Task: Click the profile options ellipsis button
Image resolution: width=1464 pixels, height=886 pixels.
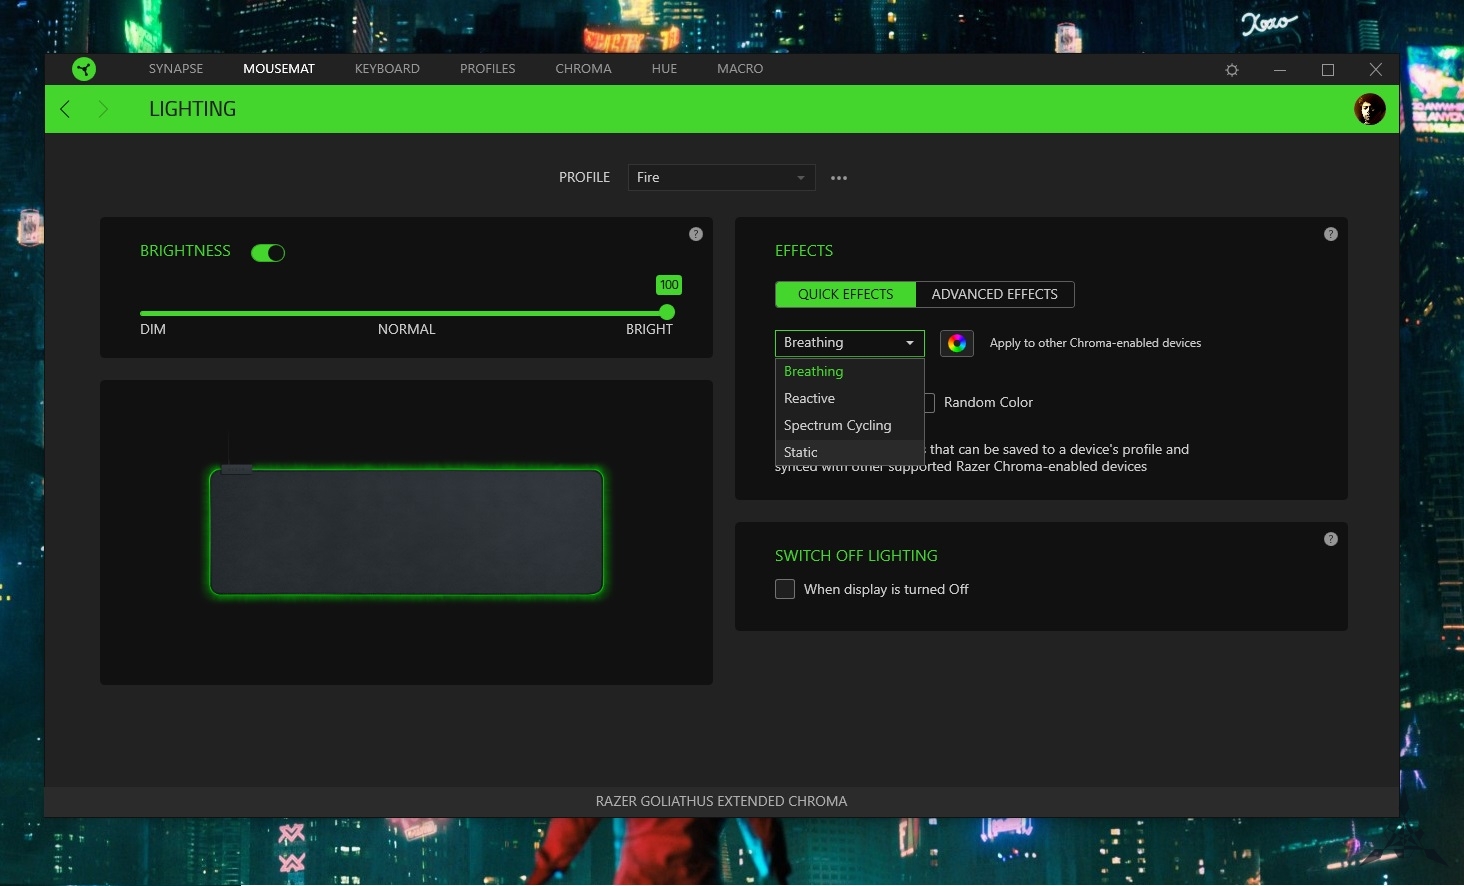Action: pyautogui.click(x=838, y=177)
